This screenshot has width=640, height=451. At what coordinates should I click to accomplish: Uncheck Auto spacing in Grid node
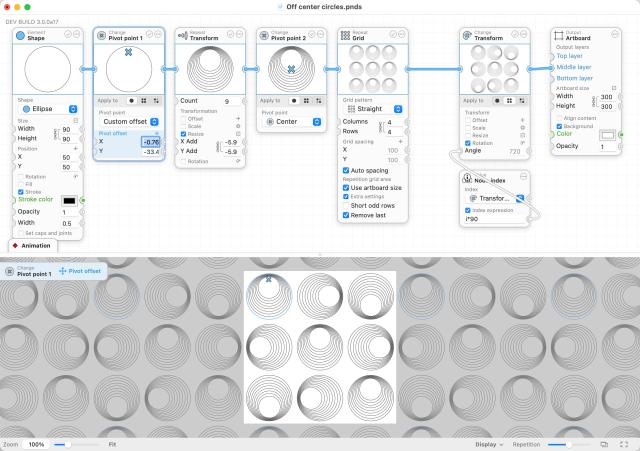[x=346, y=170]
